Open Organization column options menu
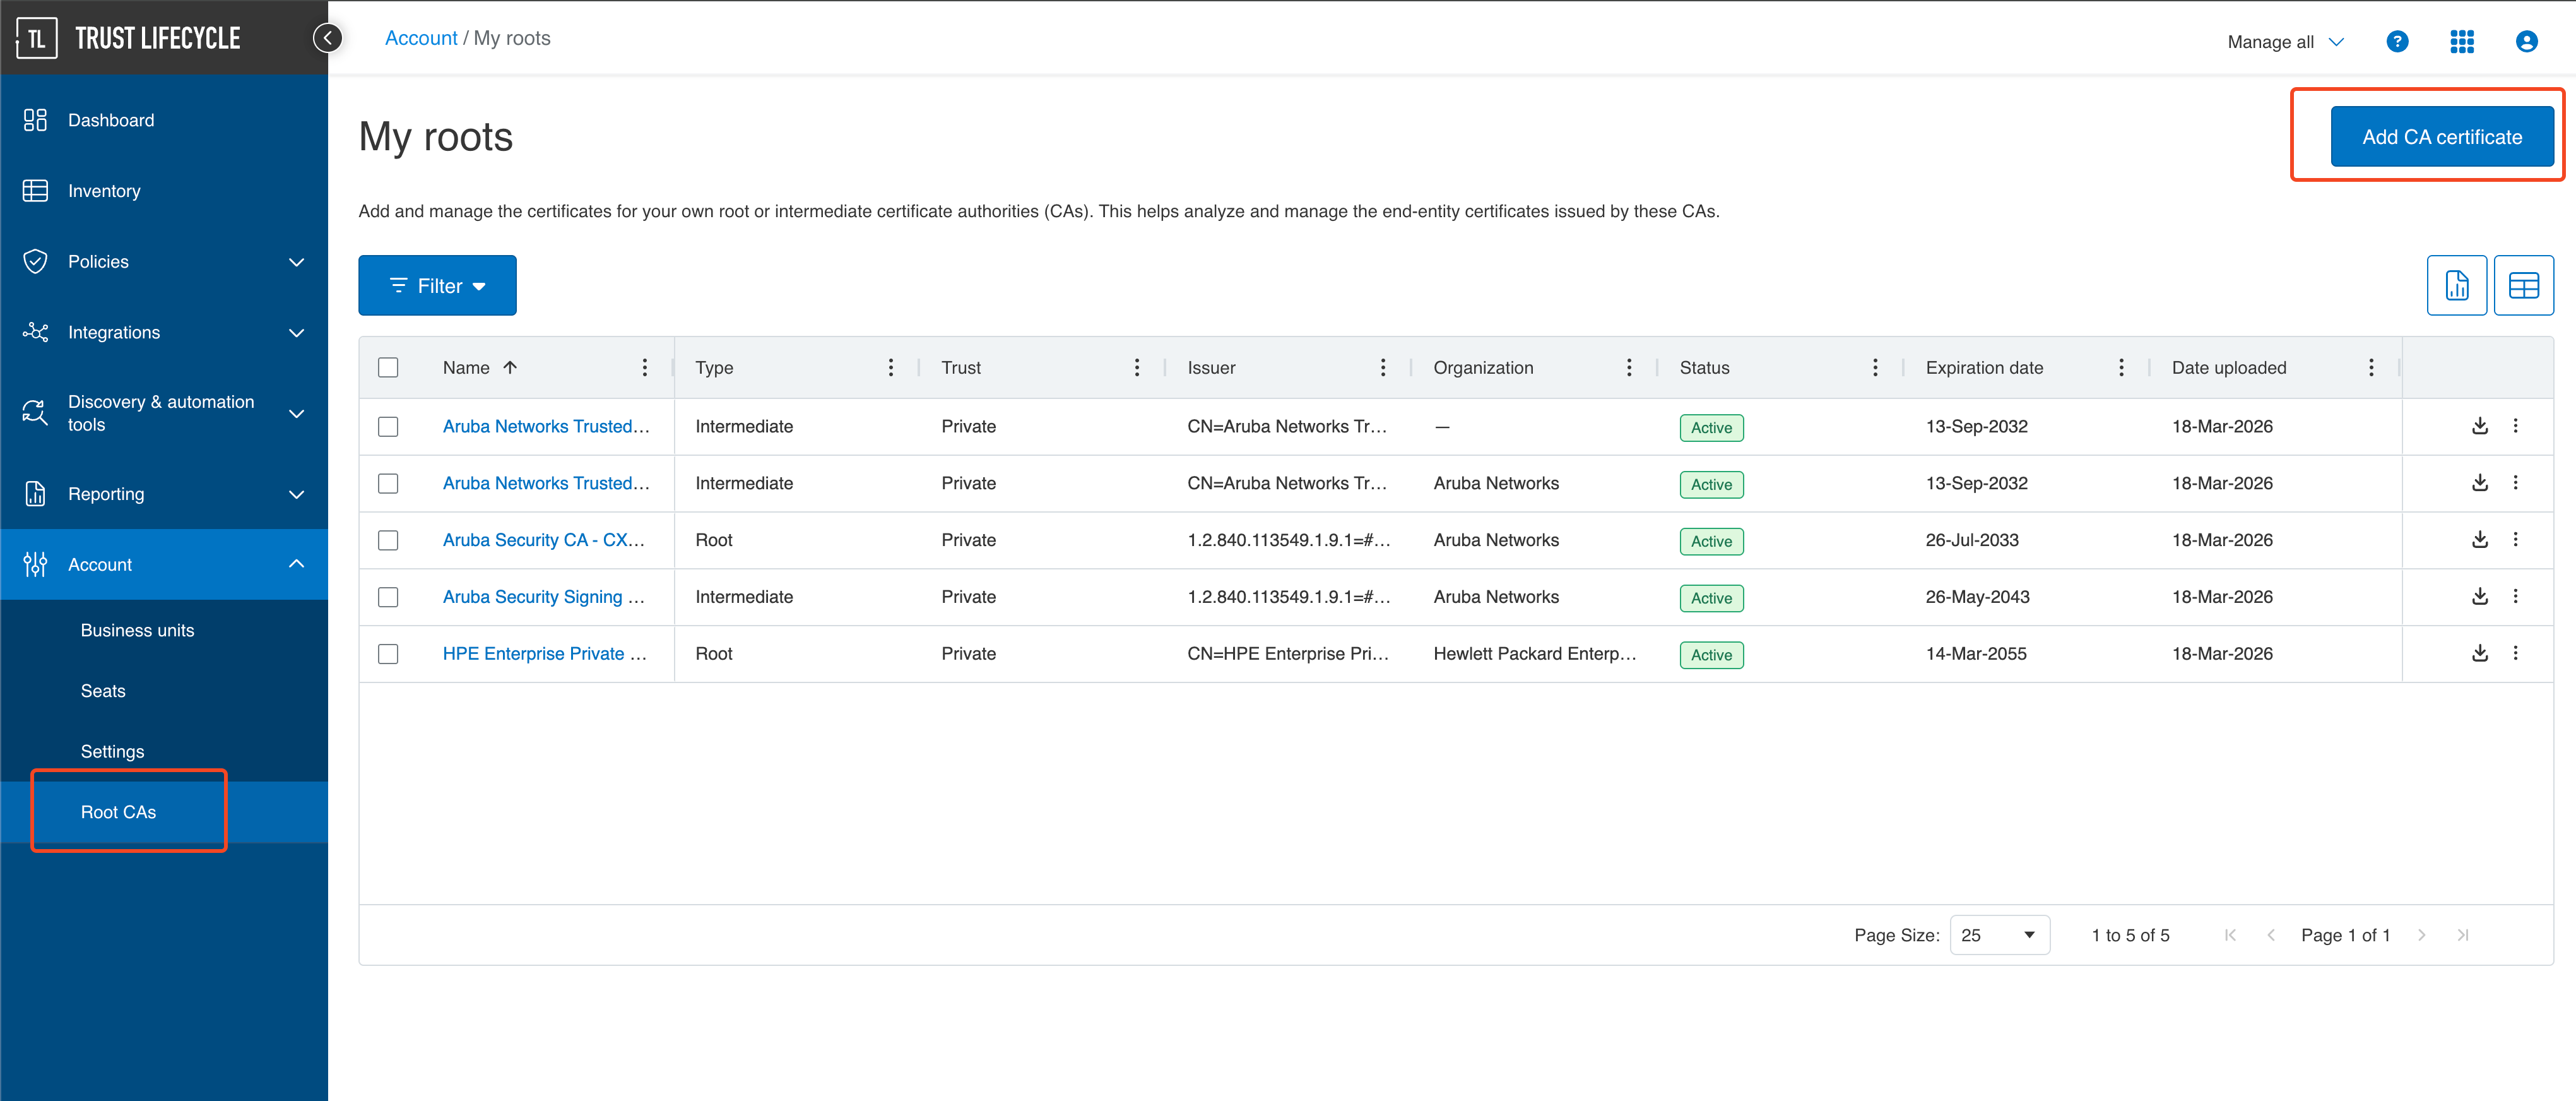Screen dimensions: 2576x1101 tap(1629, 368)
